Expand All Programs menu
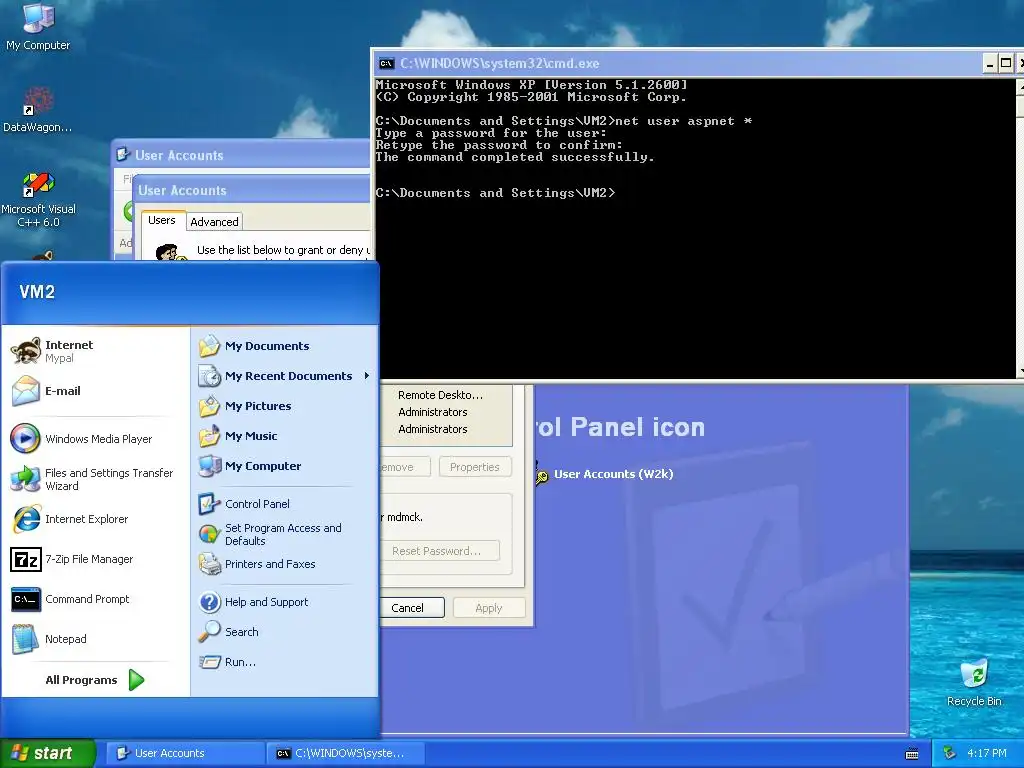 (x=94, y=680)
